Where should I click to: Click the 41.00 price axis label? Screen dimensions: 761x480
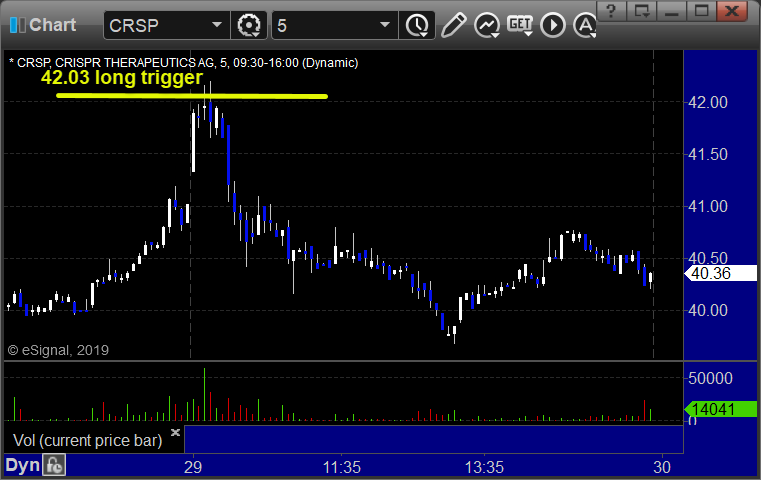(x=708, y=206)
